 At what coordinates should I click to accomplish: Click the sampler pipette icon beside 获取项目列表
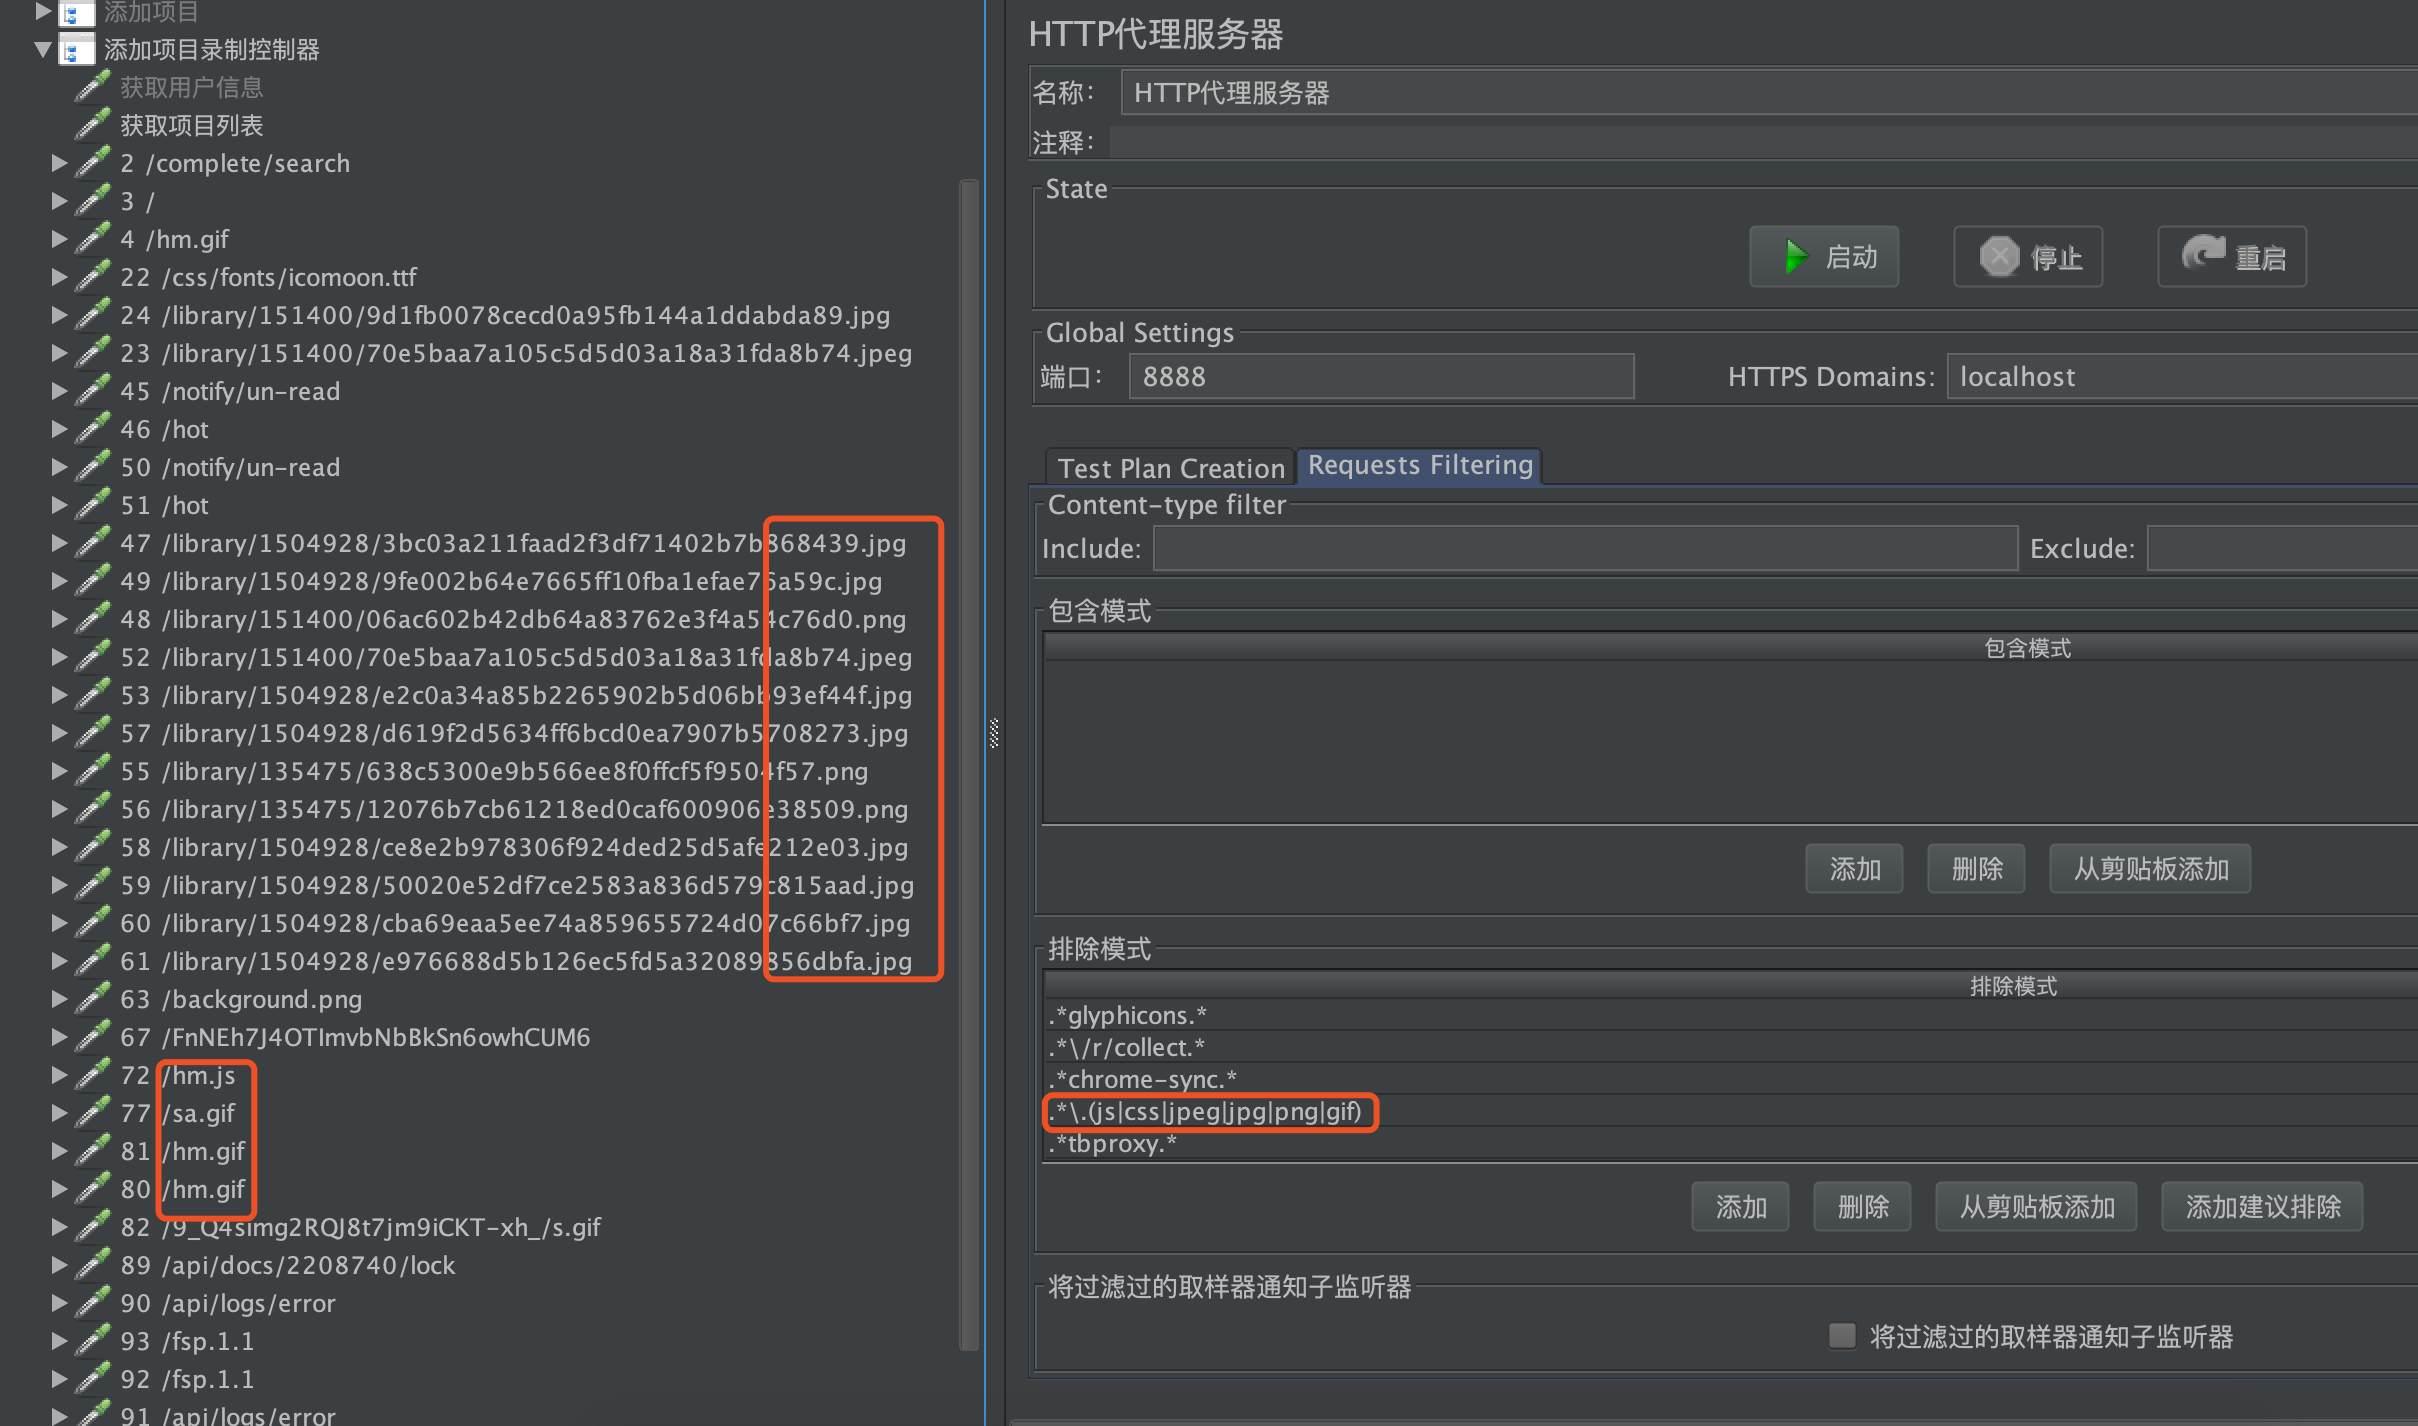tap(93, 126)
